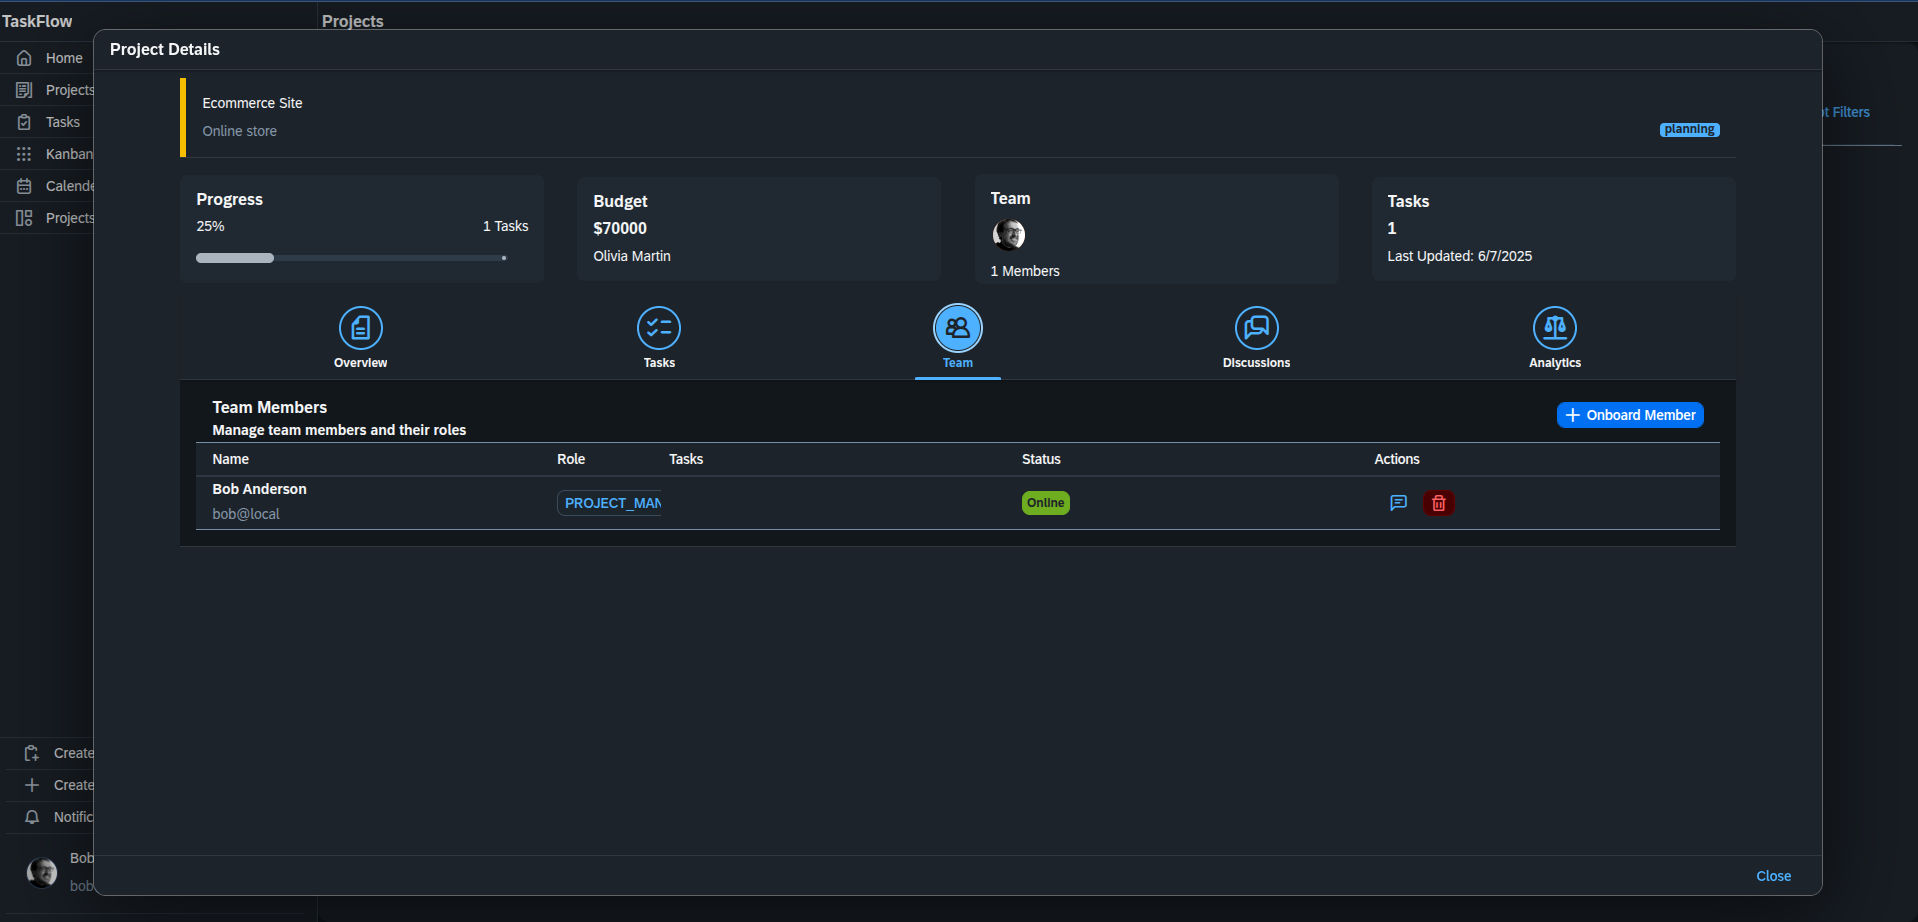Click the Filters link behind the dialog

[1847, 112]
